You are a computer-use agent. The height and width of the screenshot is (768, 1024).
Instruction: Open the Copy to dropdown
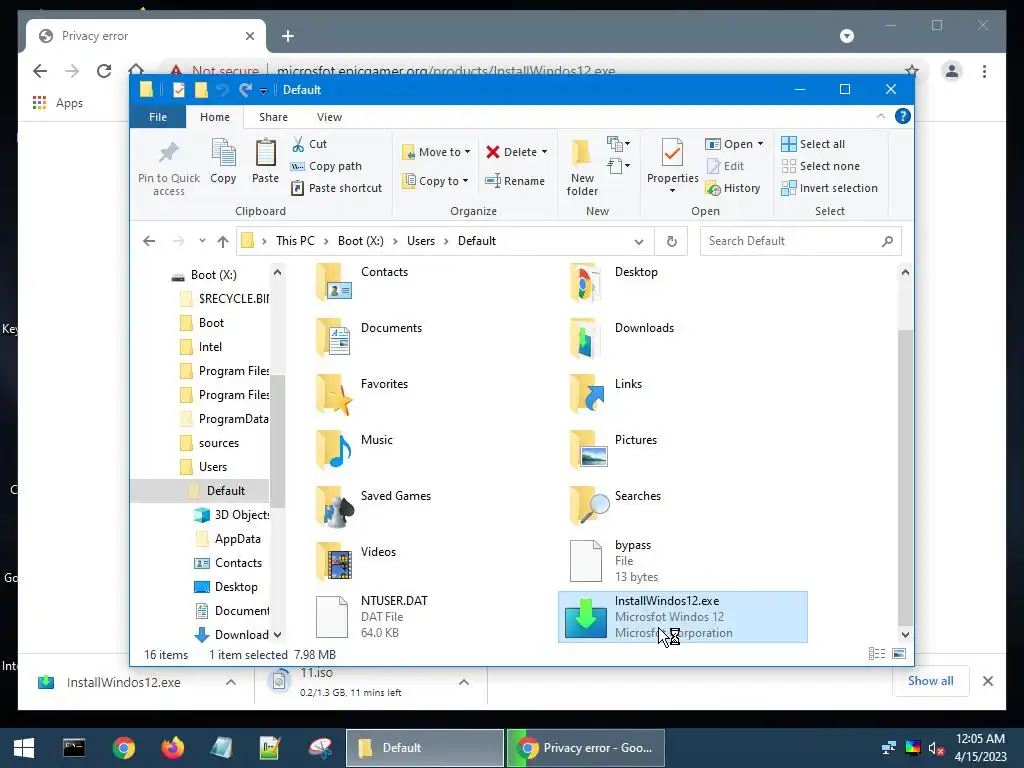coord(435,181)
